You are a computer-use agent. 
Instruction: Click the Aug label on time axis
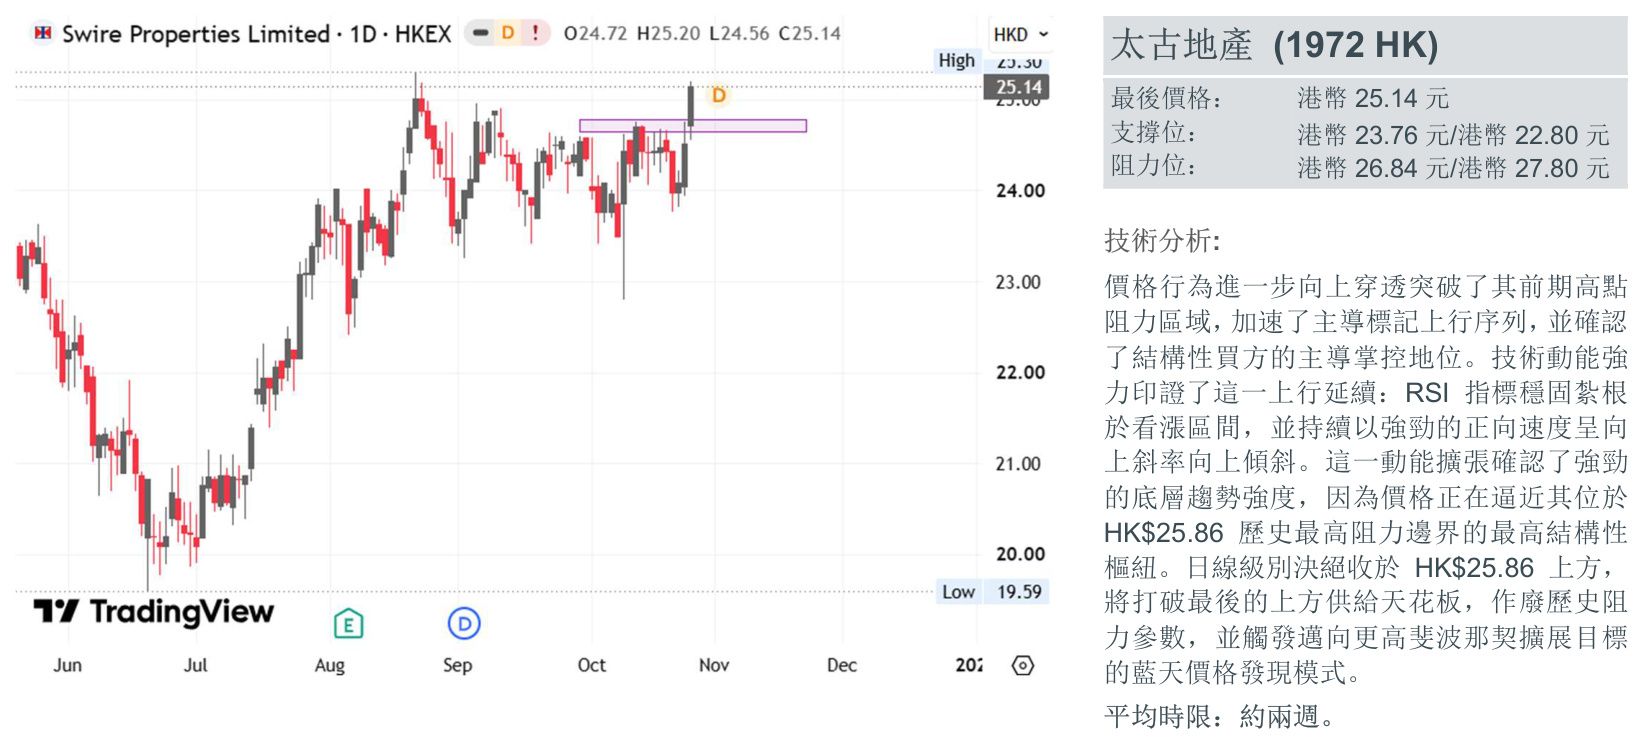(x=329, y=665)
